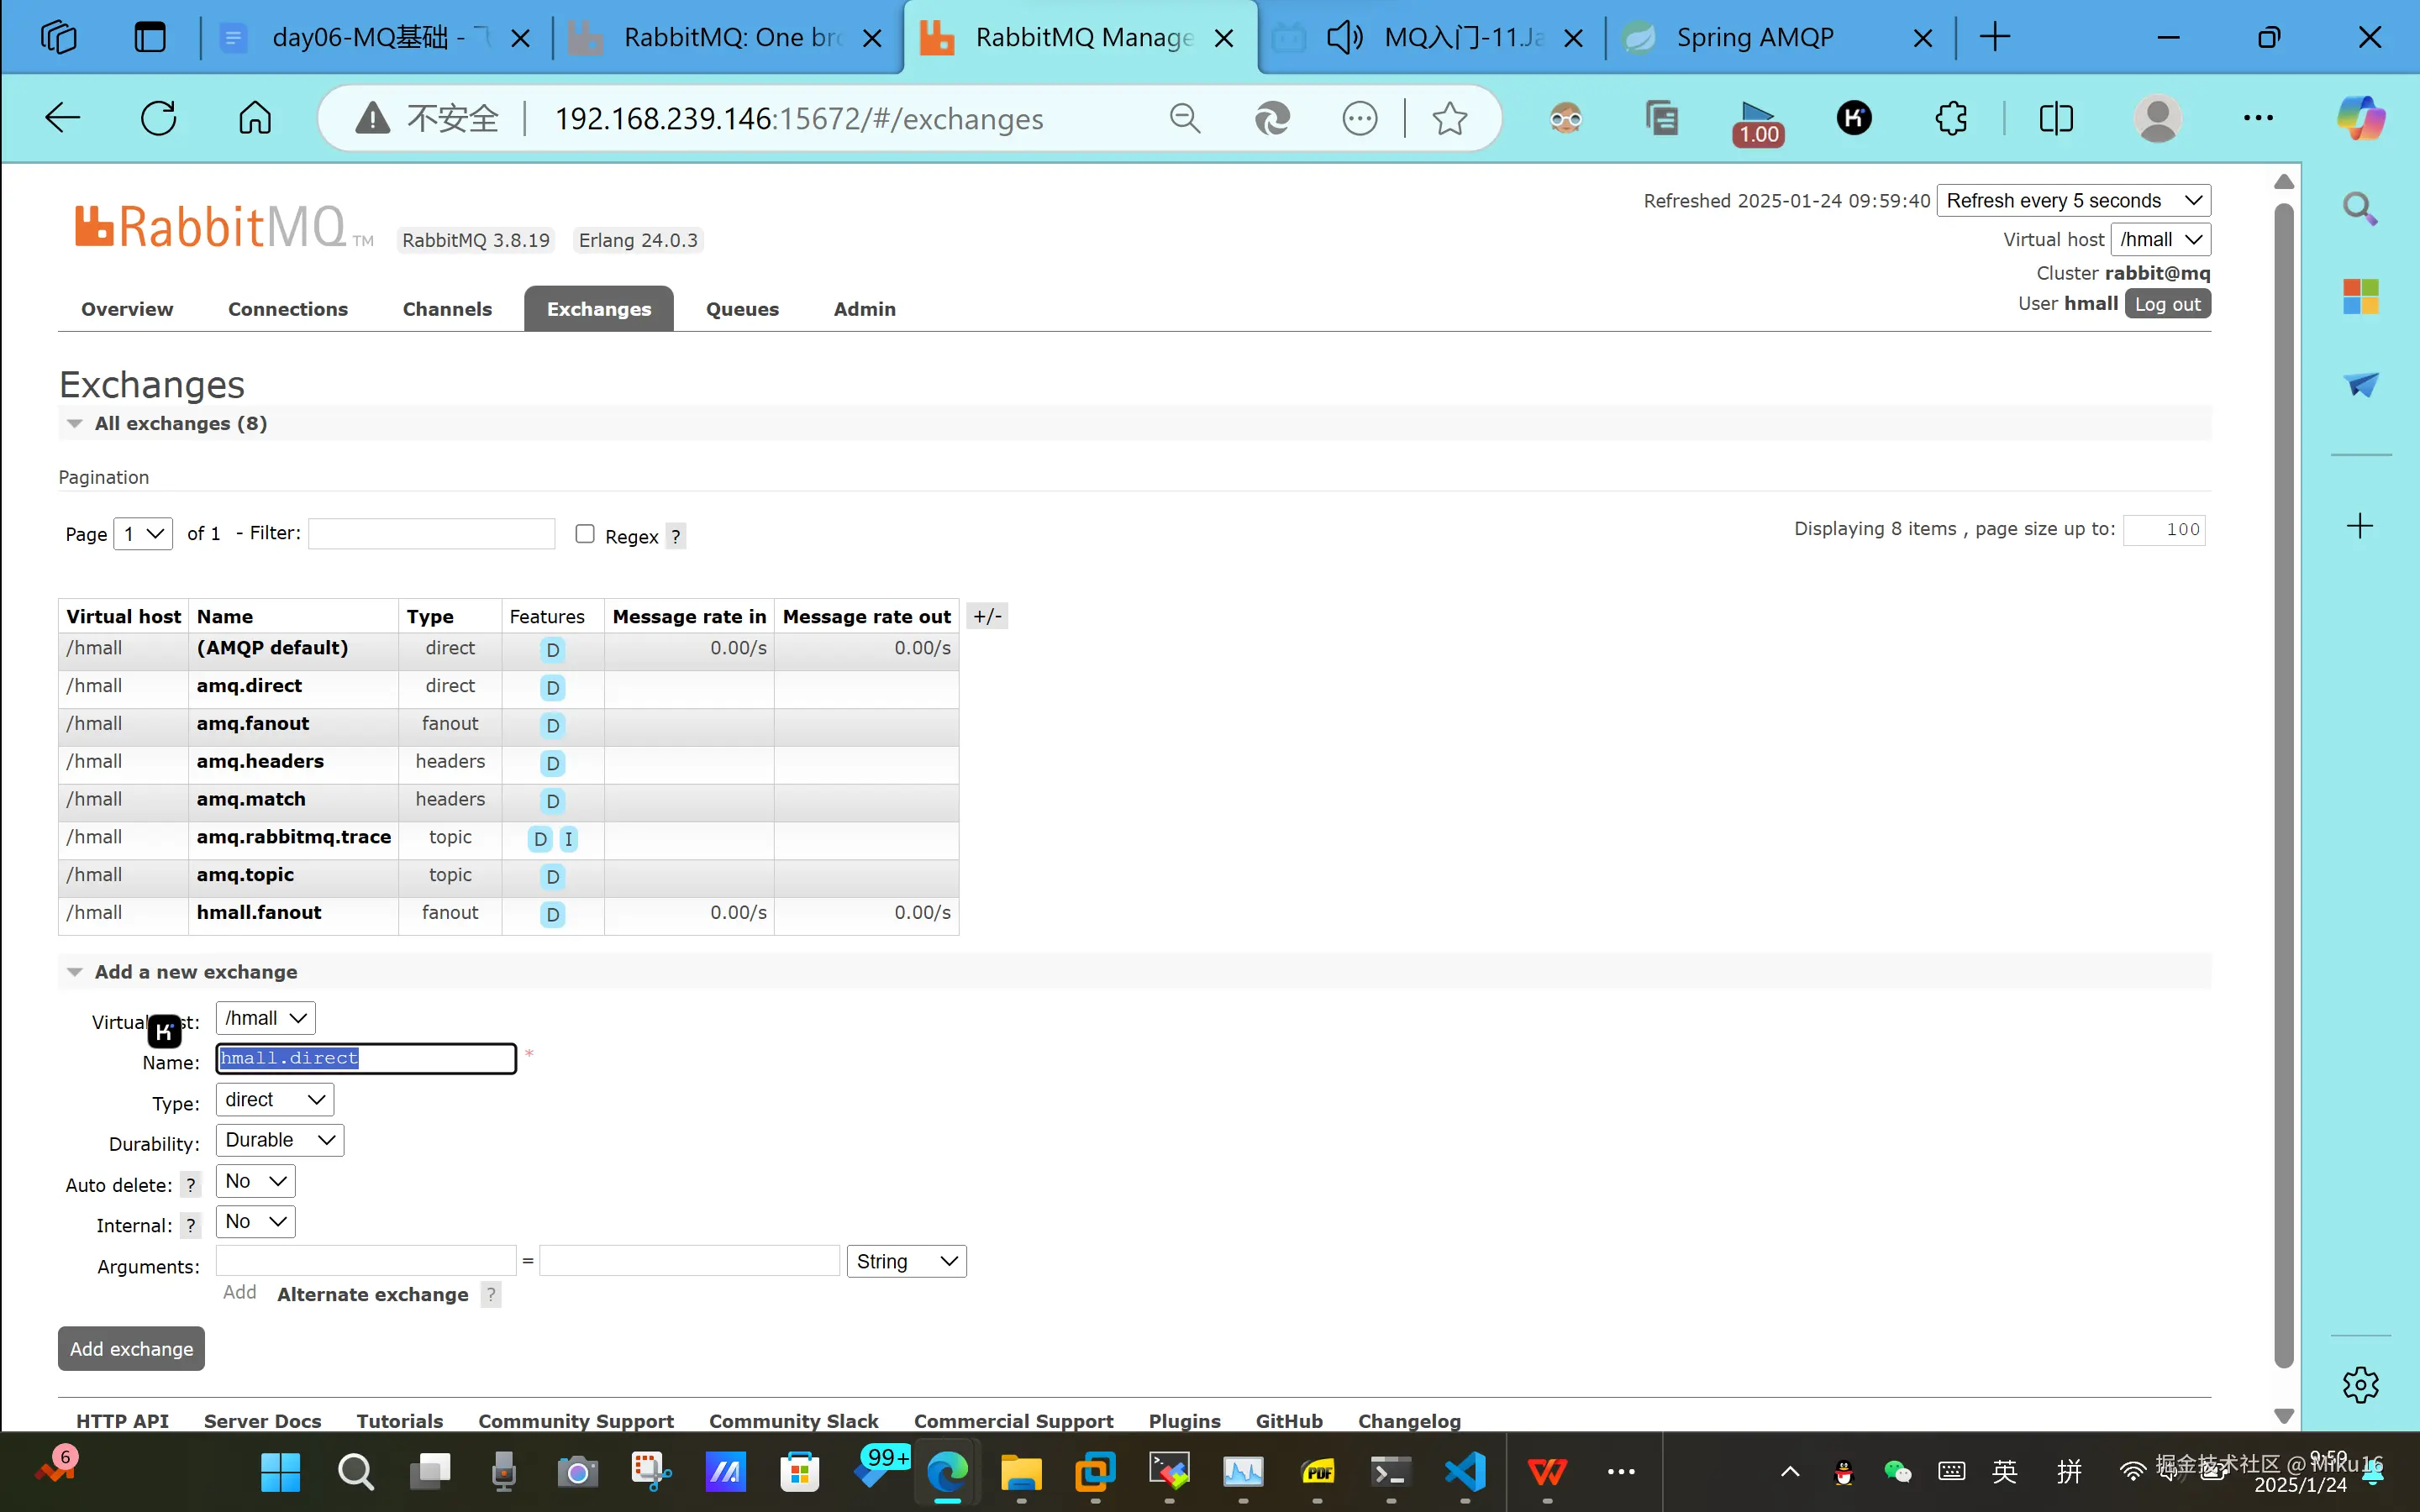
Task: Click the home page icon
Action: [x=254, y=118]
